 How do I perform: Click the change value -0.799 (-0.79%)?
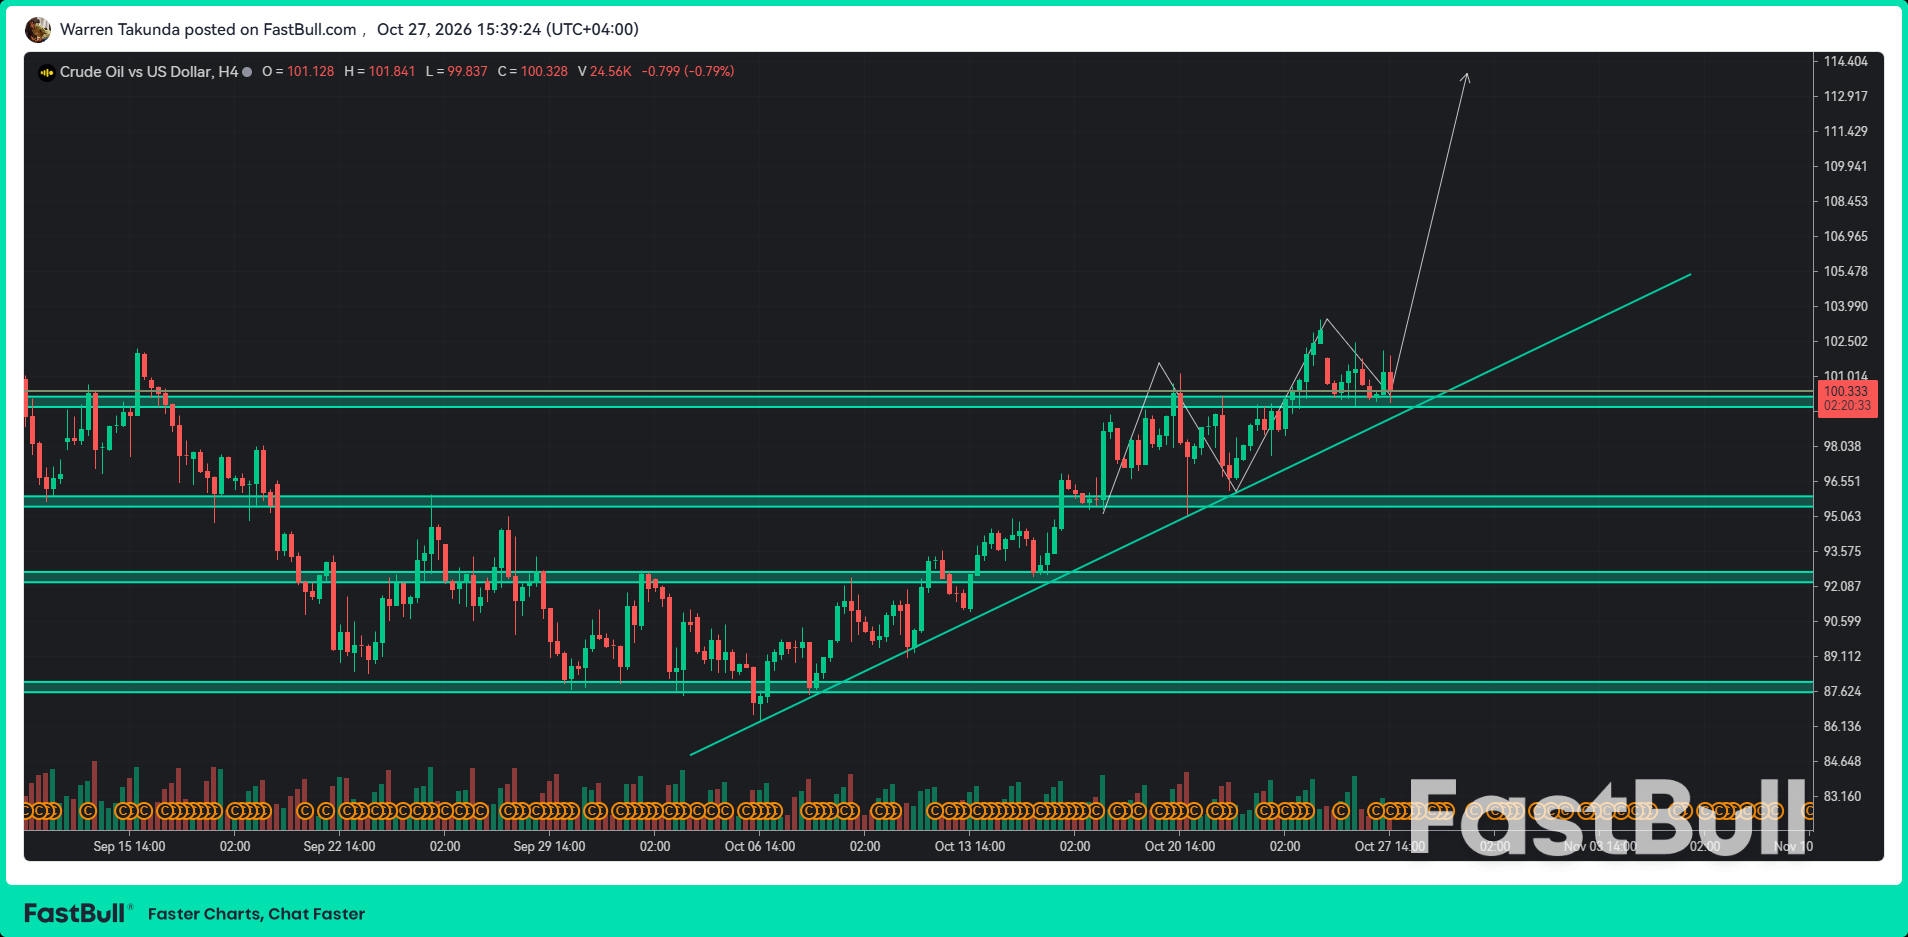point(688,72)
